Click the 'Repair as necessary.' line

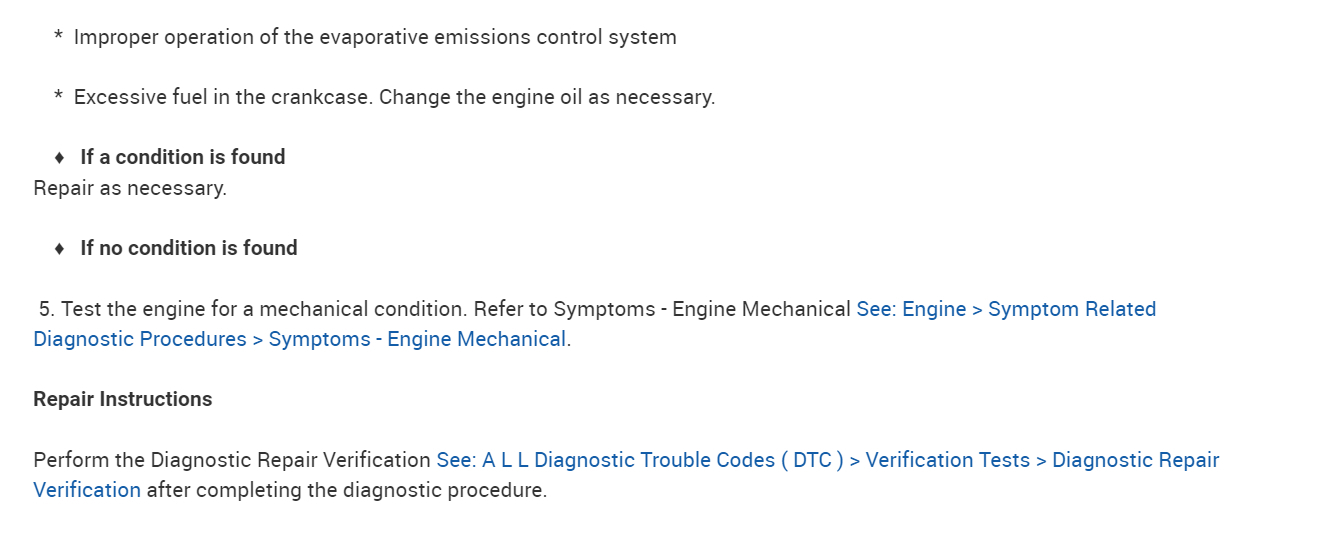(130, 188)
